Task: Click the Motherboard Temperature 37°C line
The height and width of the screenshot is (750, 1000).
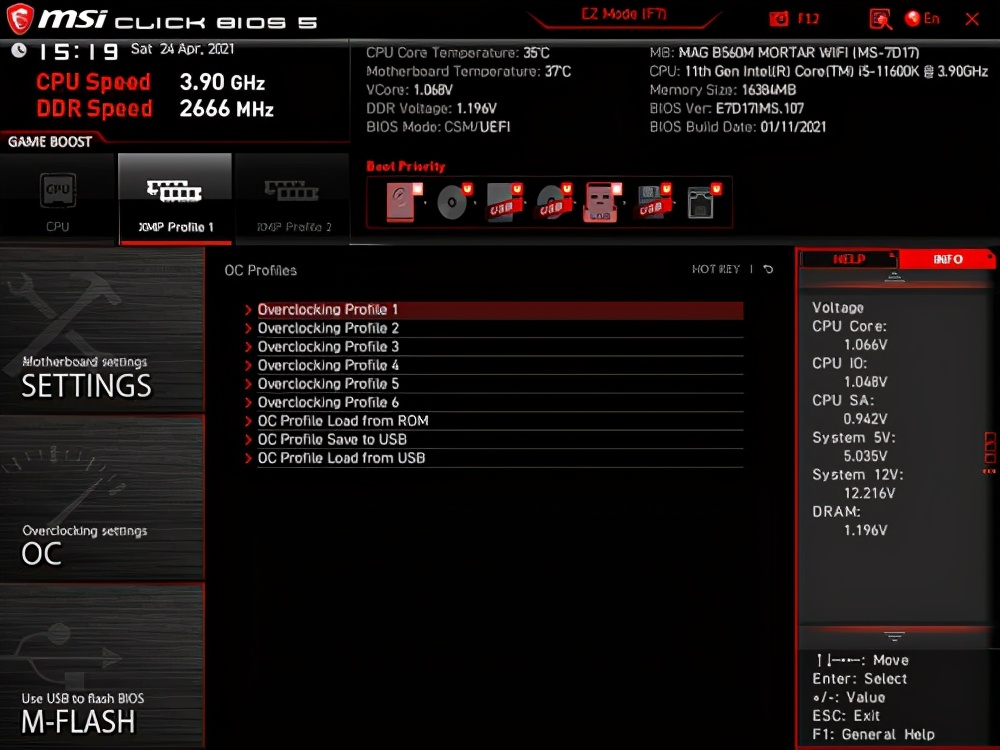Action: pyautogui.click(x=469, y=71)
